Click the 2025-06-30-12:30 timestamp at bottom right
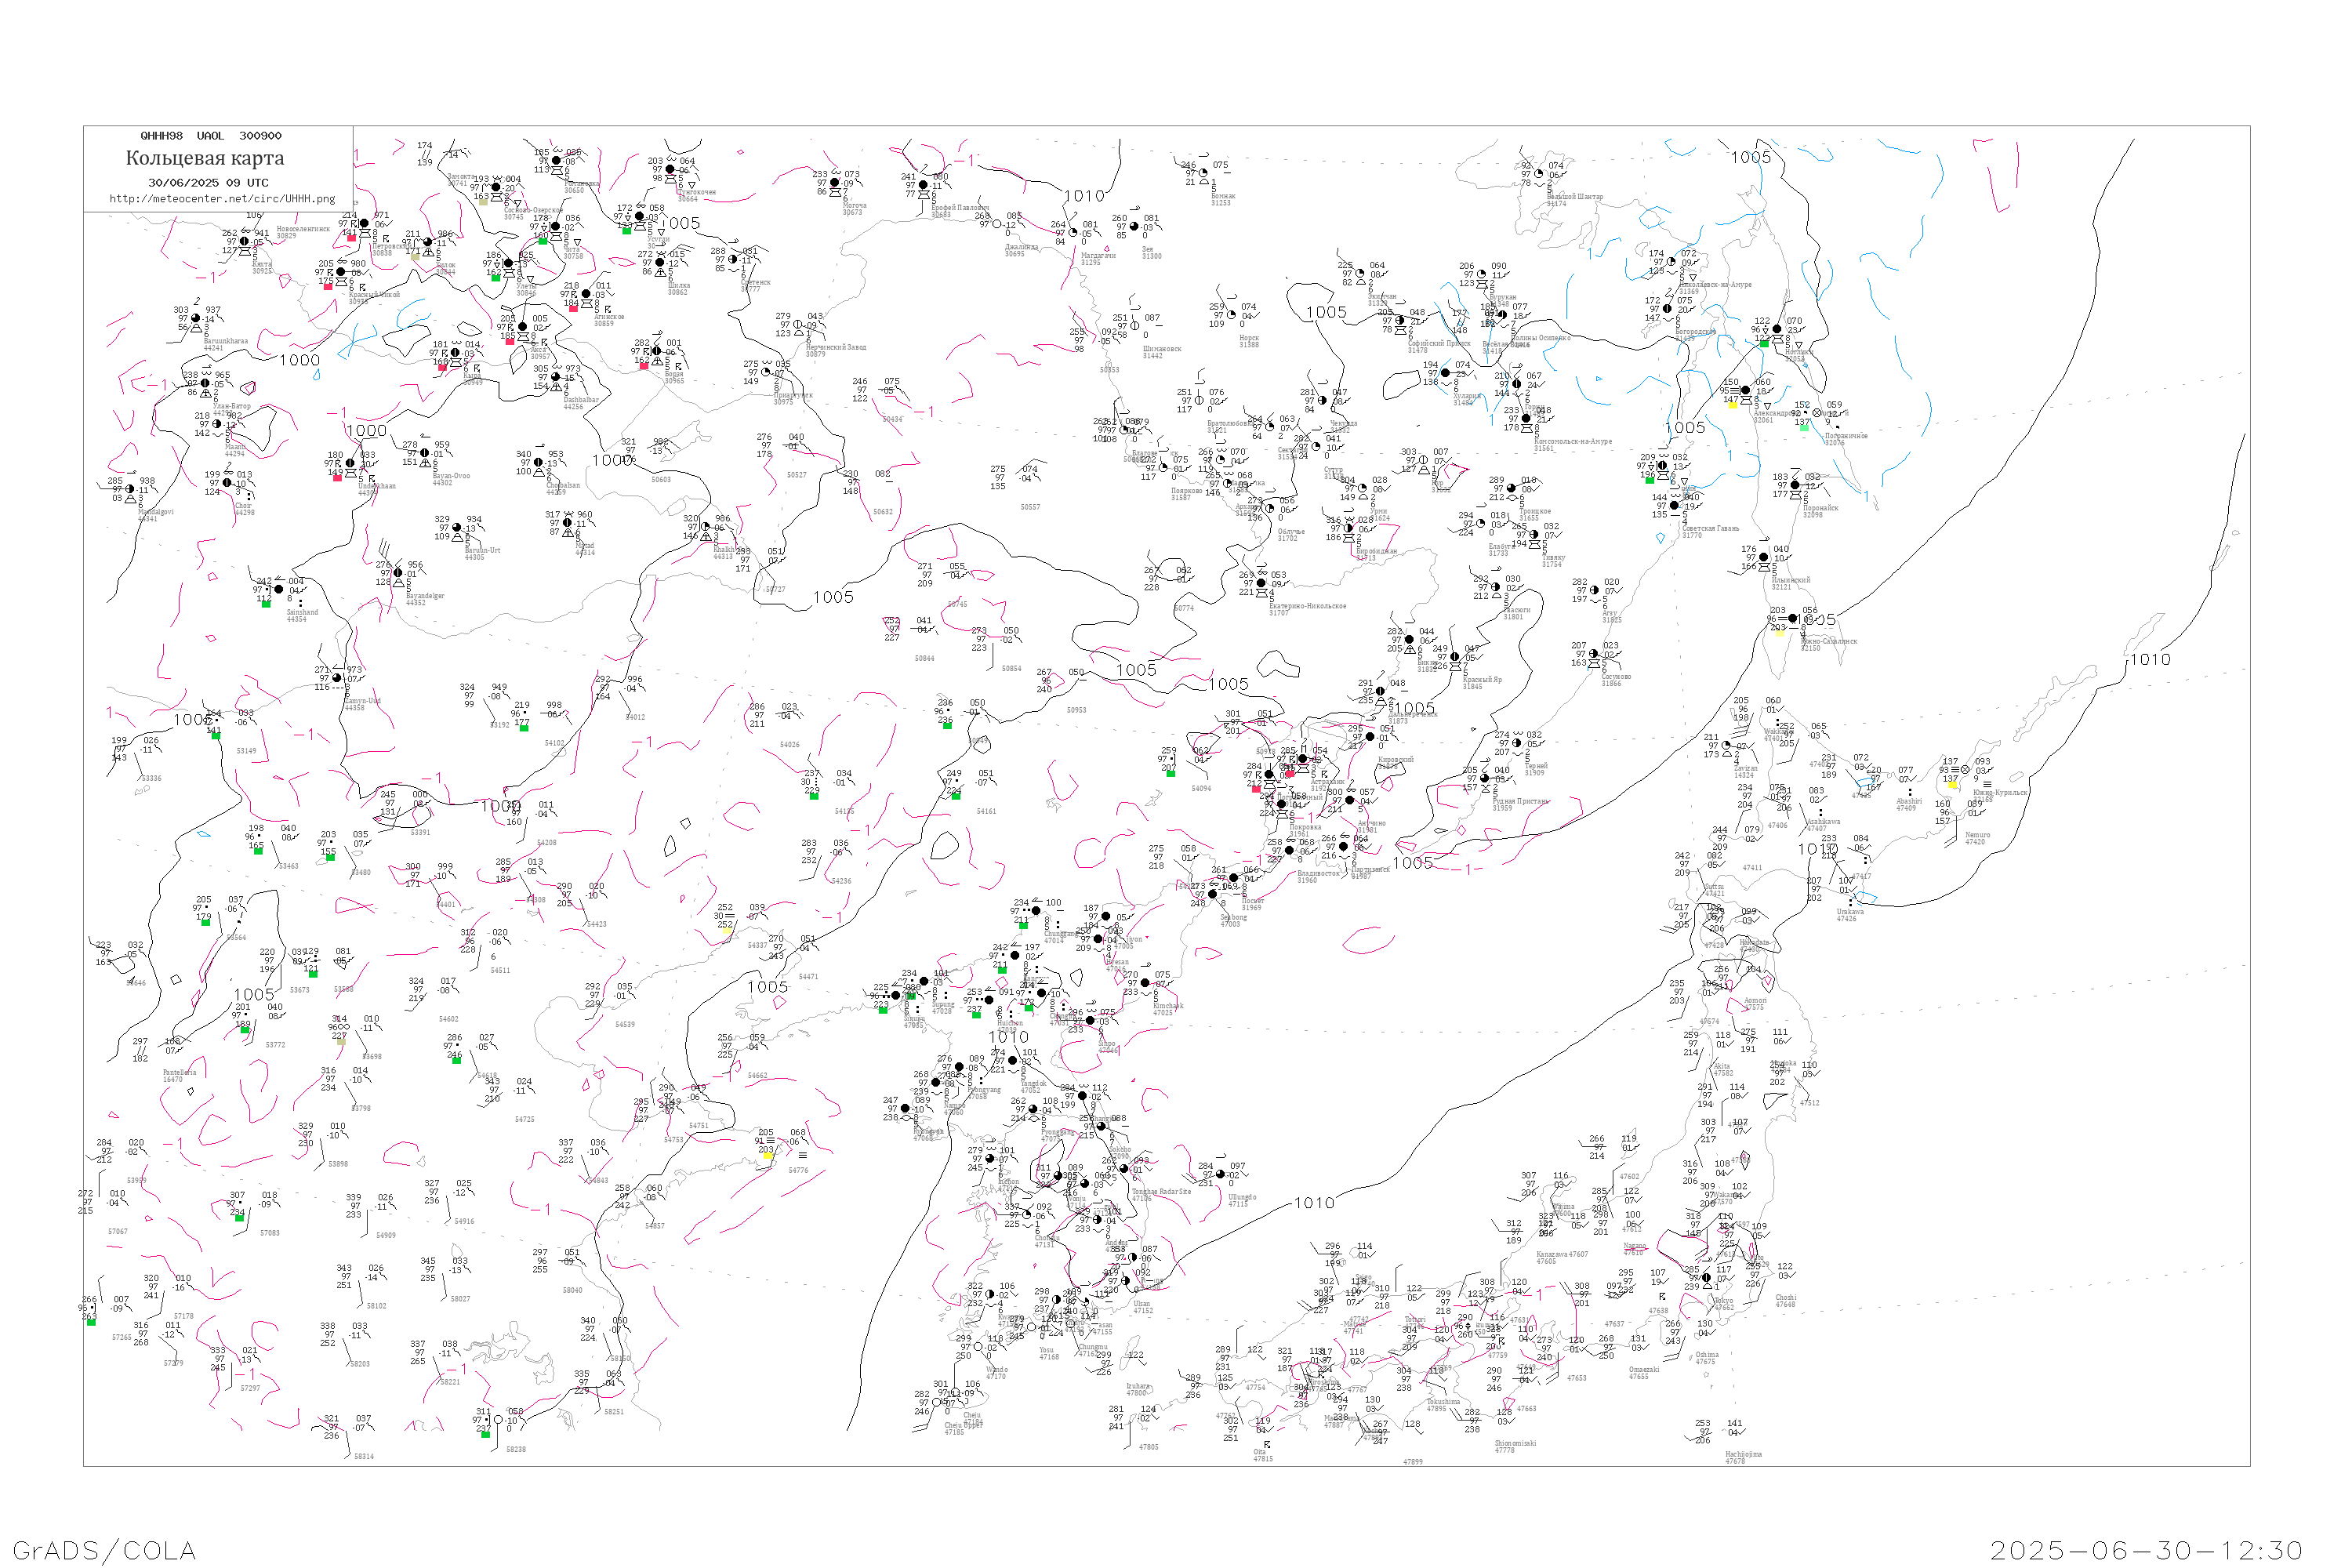Screen dimensions: 2352x1568 click(2146, 1550)
